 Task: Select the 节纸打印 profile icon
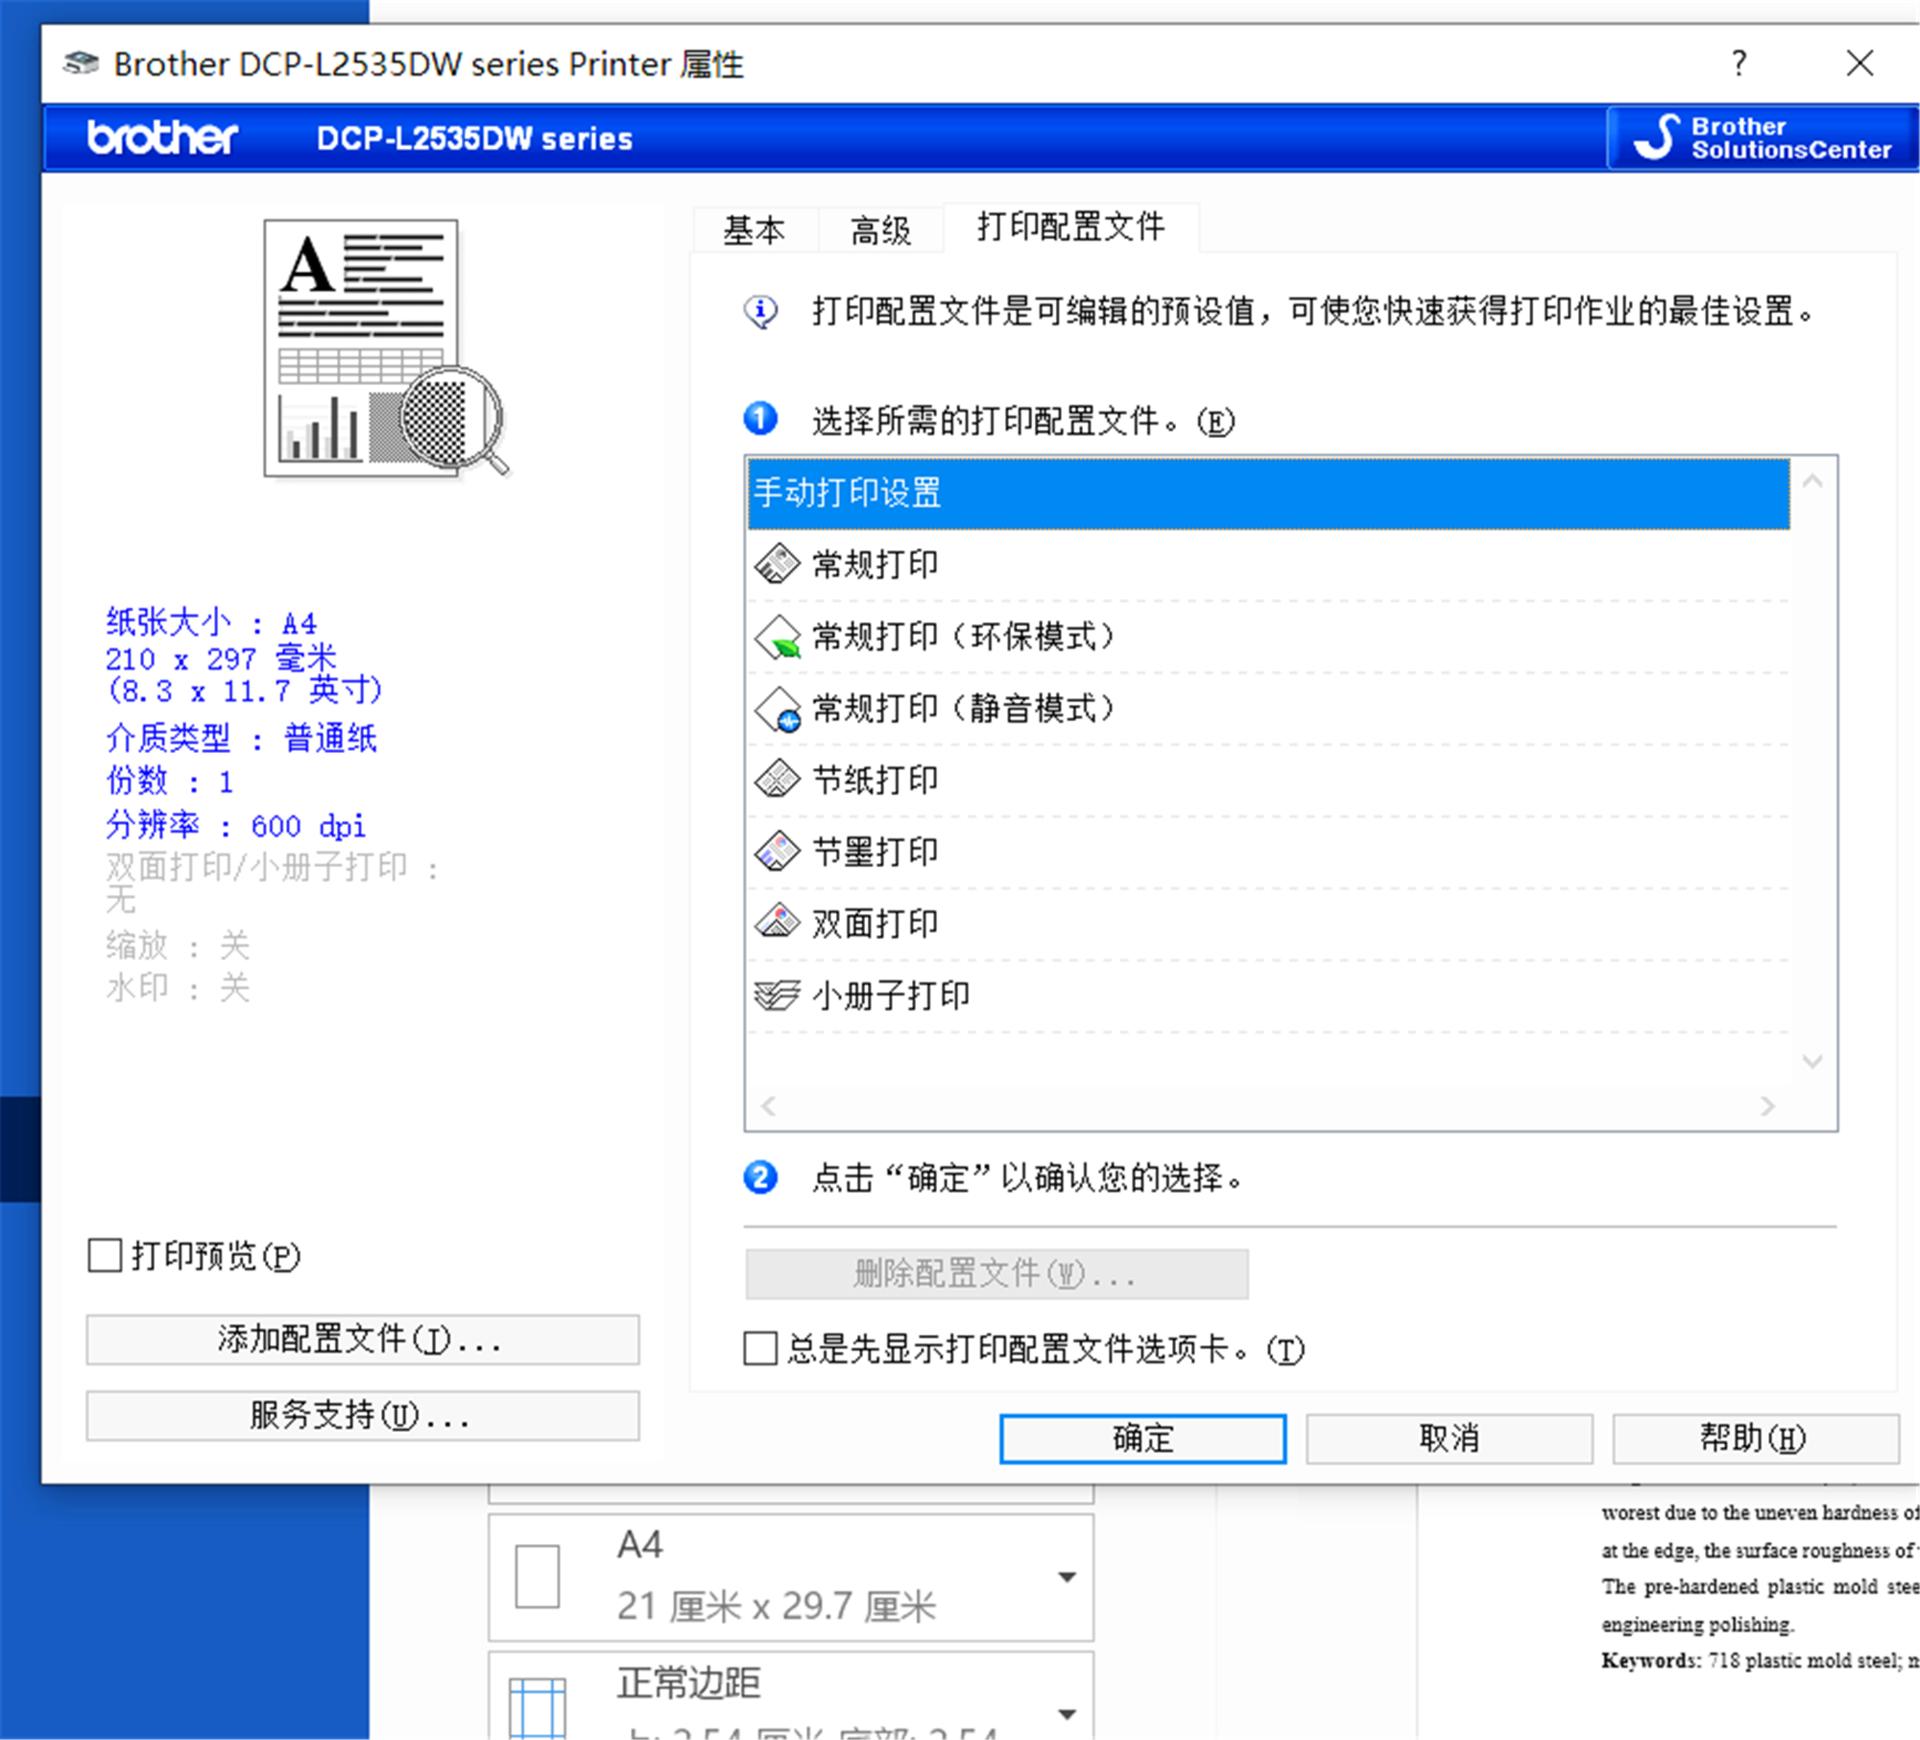coord(777,779)
